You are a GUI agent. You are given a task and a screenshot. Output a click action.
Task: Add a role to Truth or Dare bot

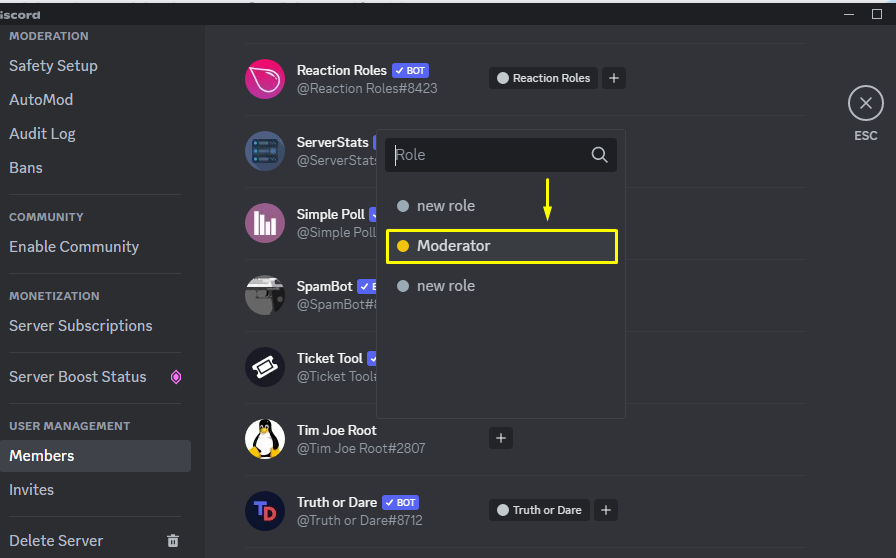(606, 510)
